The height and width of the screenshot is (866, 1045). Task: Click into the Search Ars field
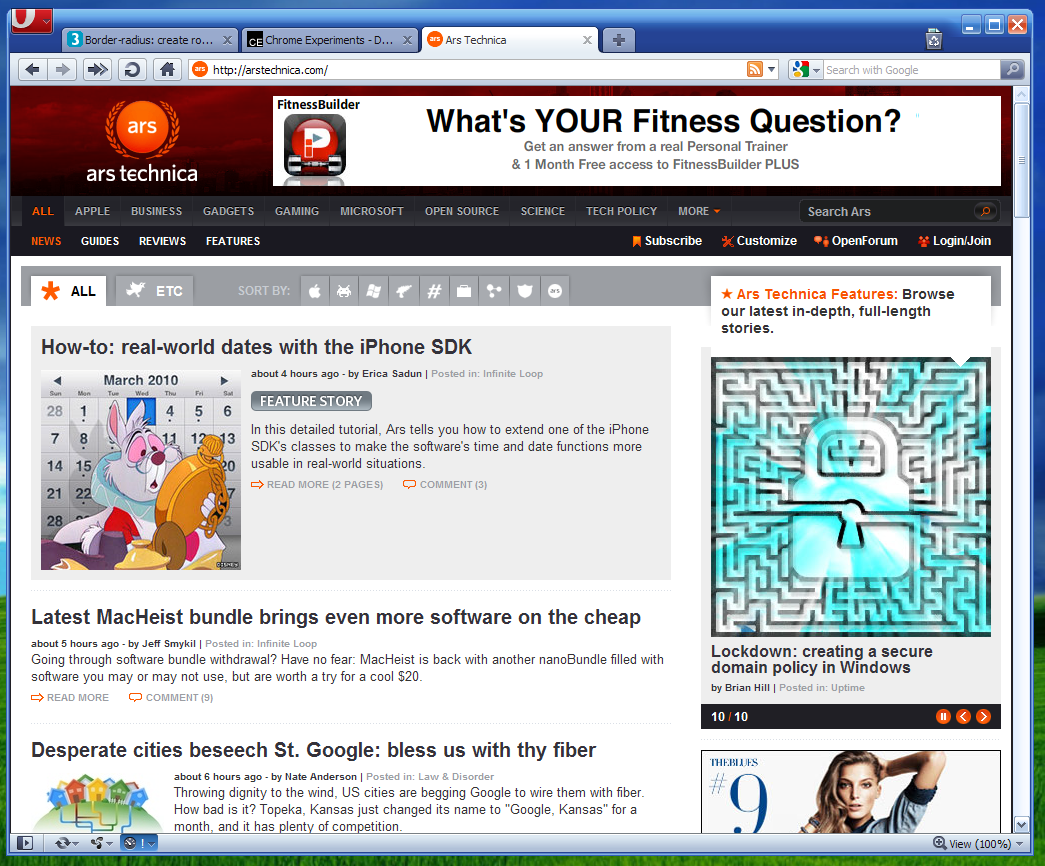click(x=888, y=211)
